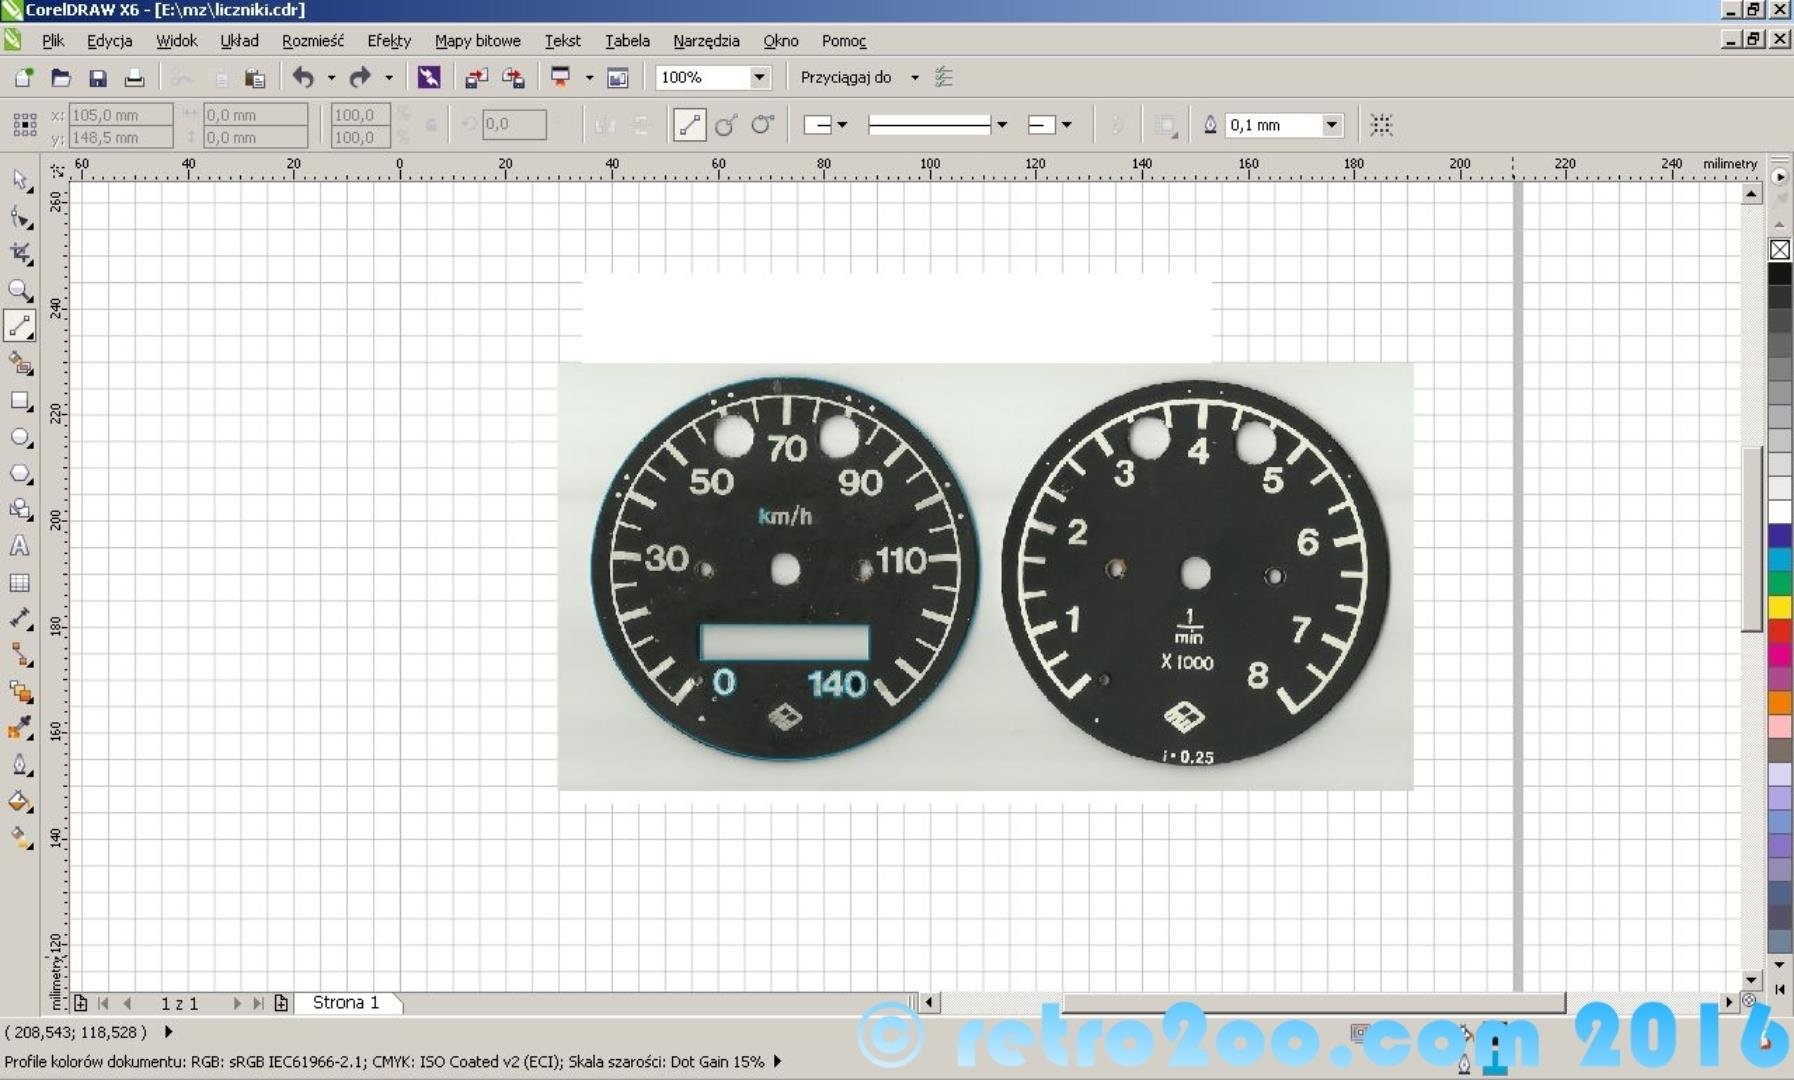Toggle the 2-point line mode button
1794x1080 pixels.
coord(689,125)
